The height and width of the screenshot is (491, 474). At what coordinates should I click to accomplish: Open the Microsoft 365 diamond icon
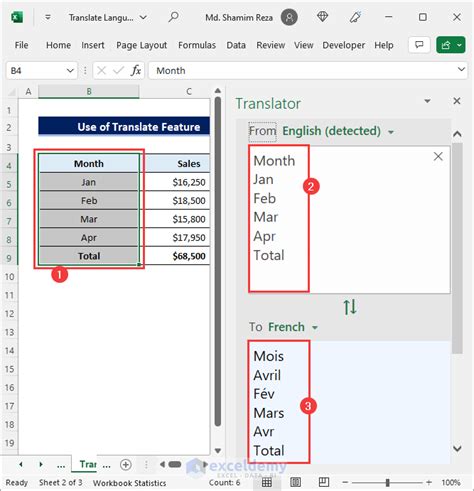click(x=322, y=17)
